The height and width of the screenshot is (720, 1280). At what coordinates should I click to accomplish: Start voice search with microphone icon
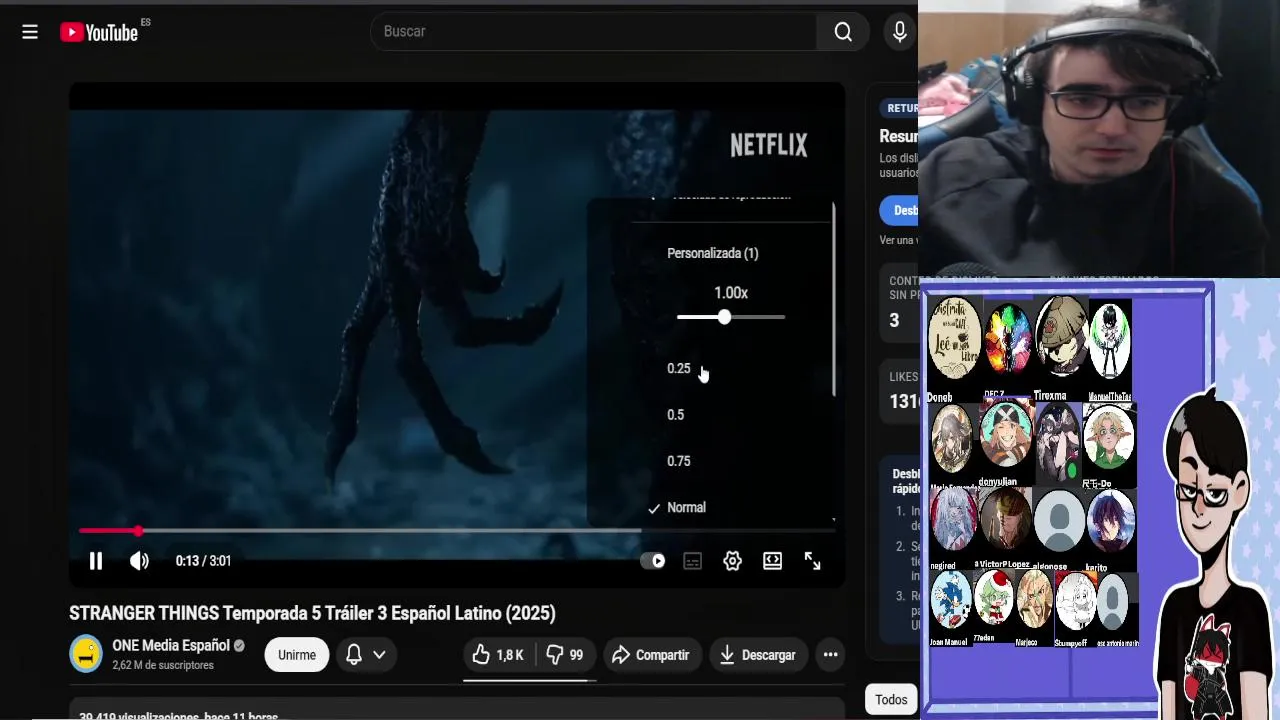pos(900,32)
